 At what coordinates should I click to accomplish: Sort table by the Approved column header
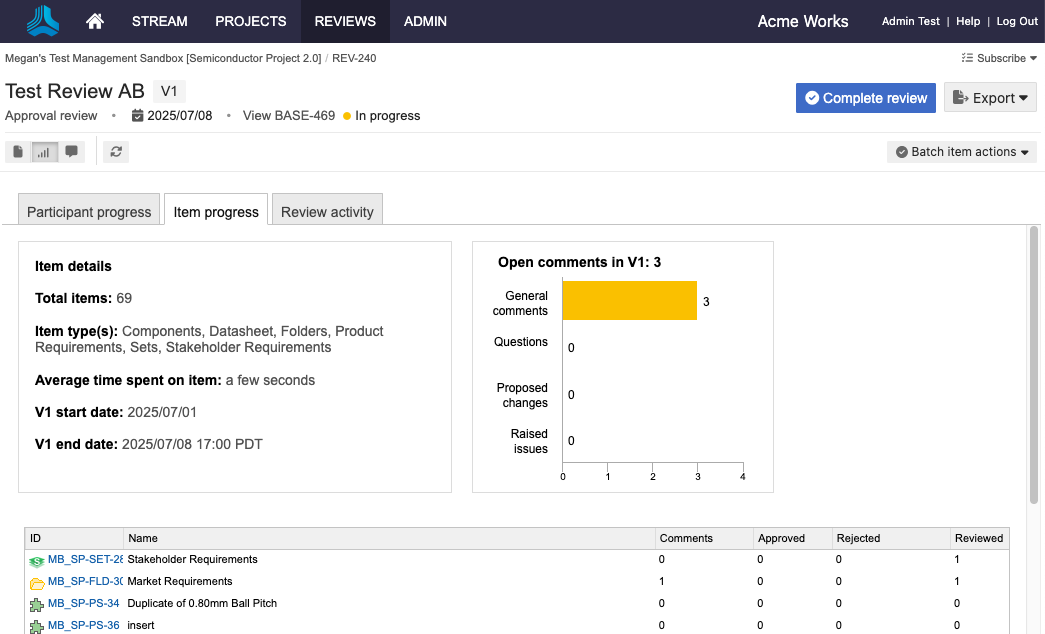point(781,538)
